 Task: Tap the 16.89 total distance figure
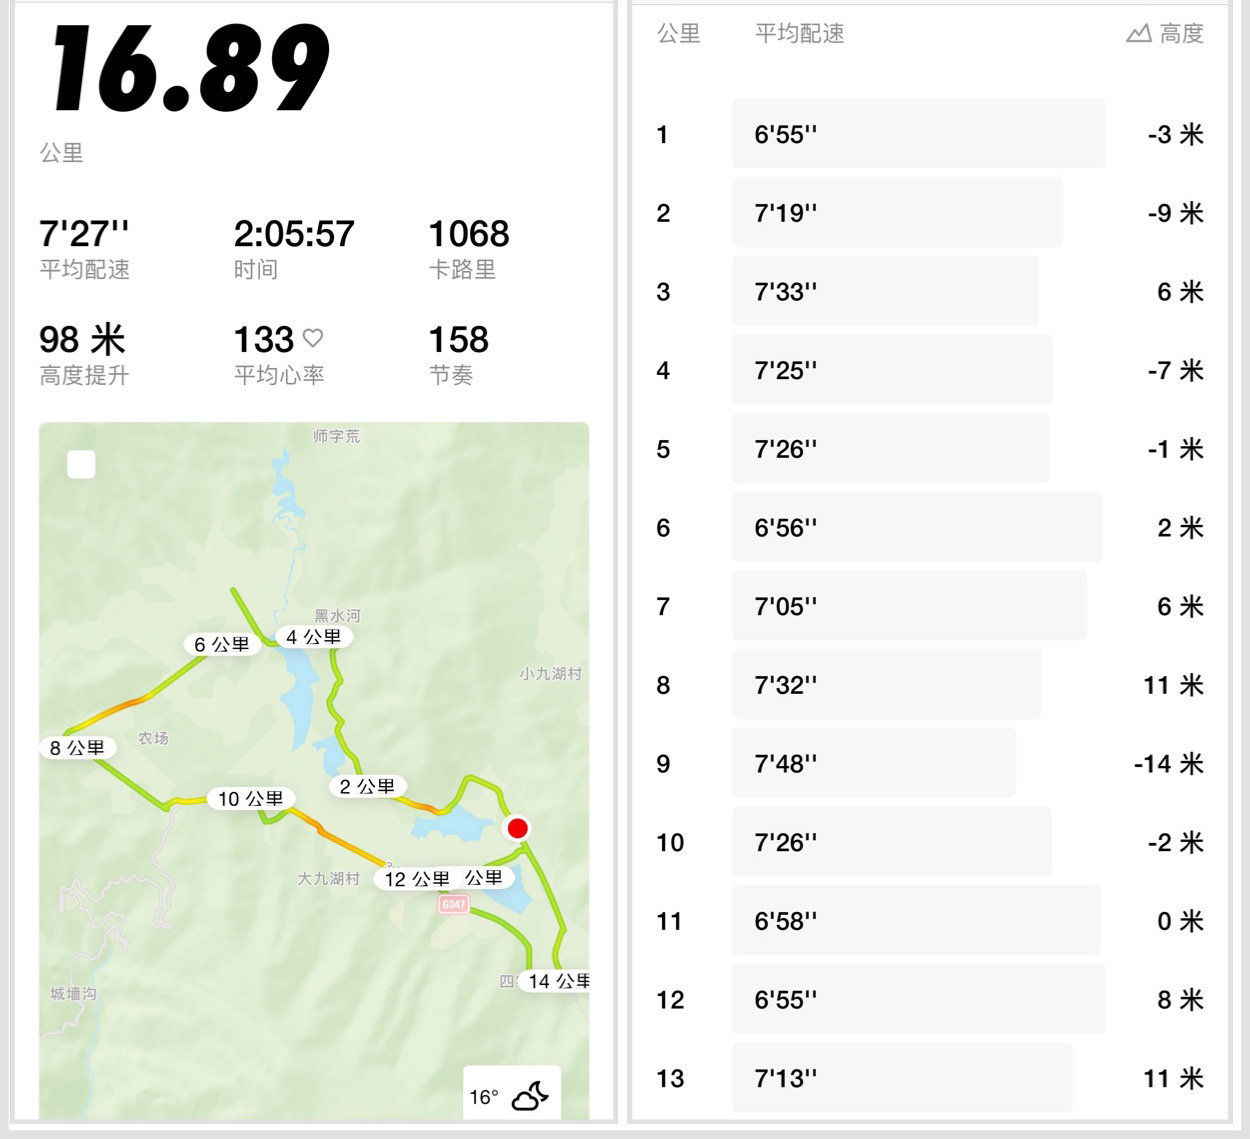coord(190,68)
